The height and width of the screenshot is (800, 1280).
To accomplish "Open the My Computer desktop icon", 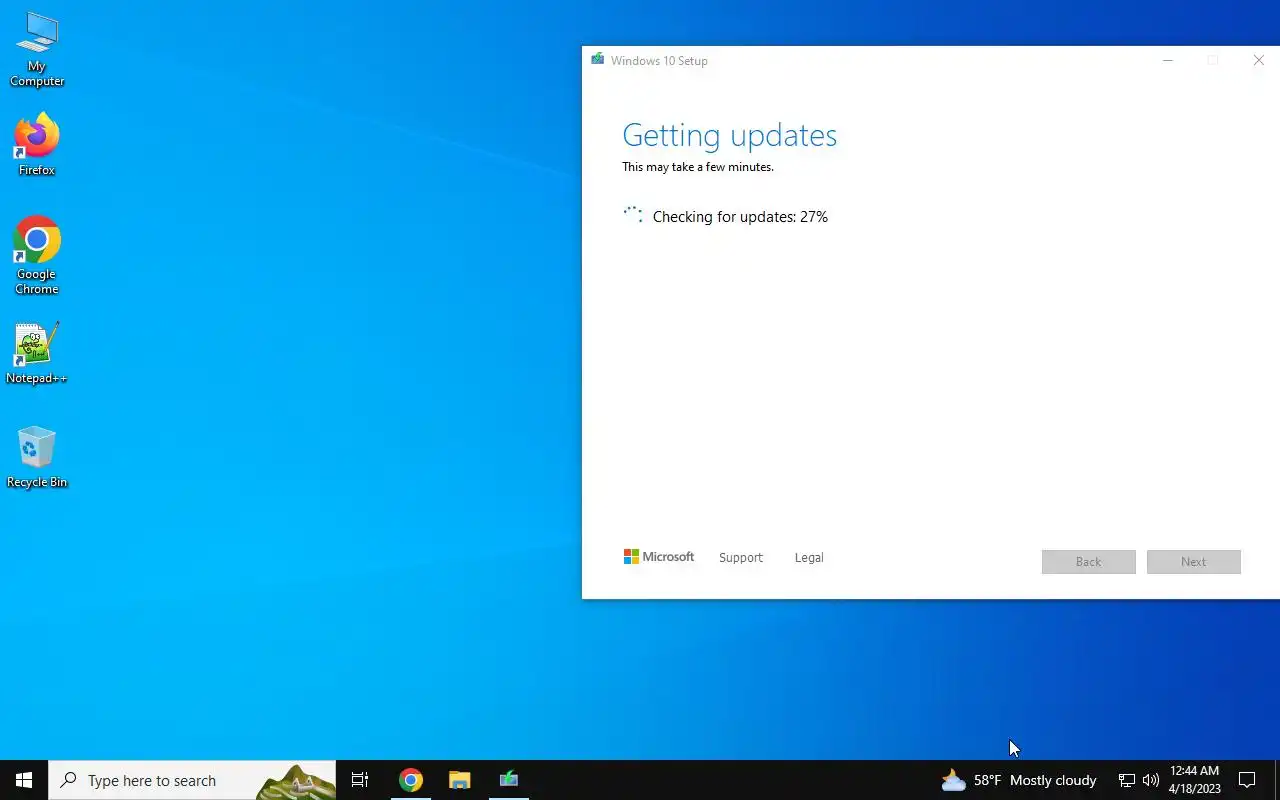I will 37,50.
